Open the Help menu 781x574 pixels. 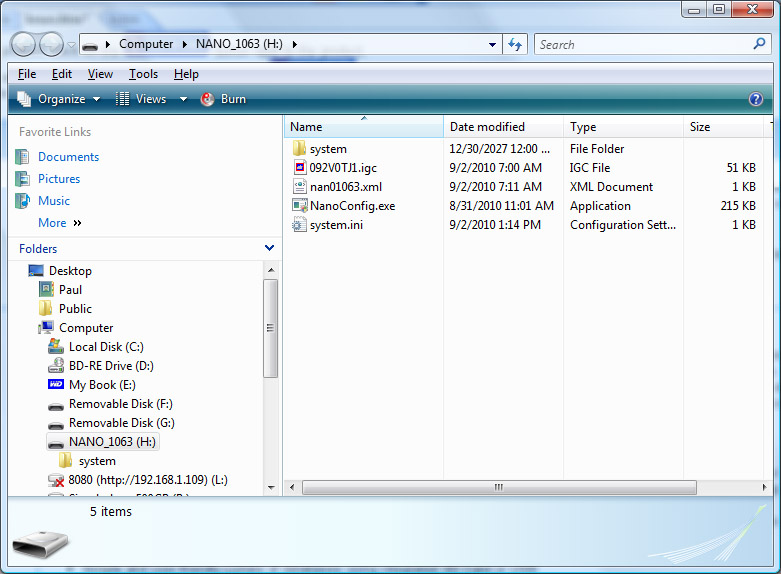186,74
